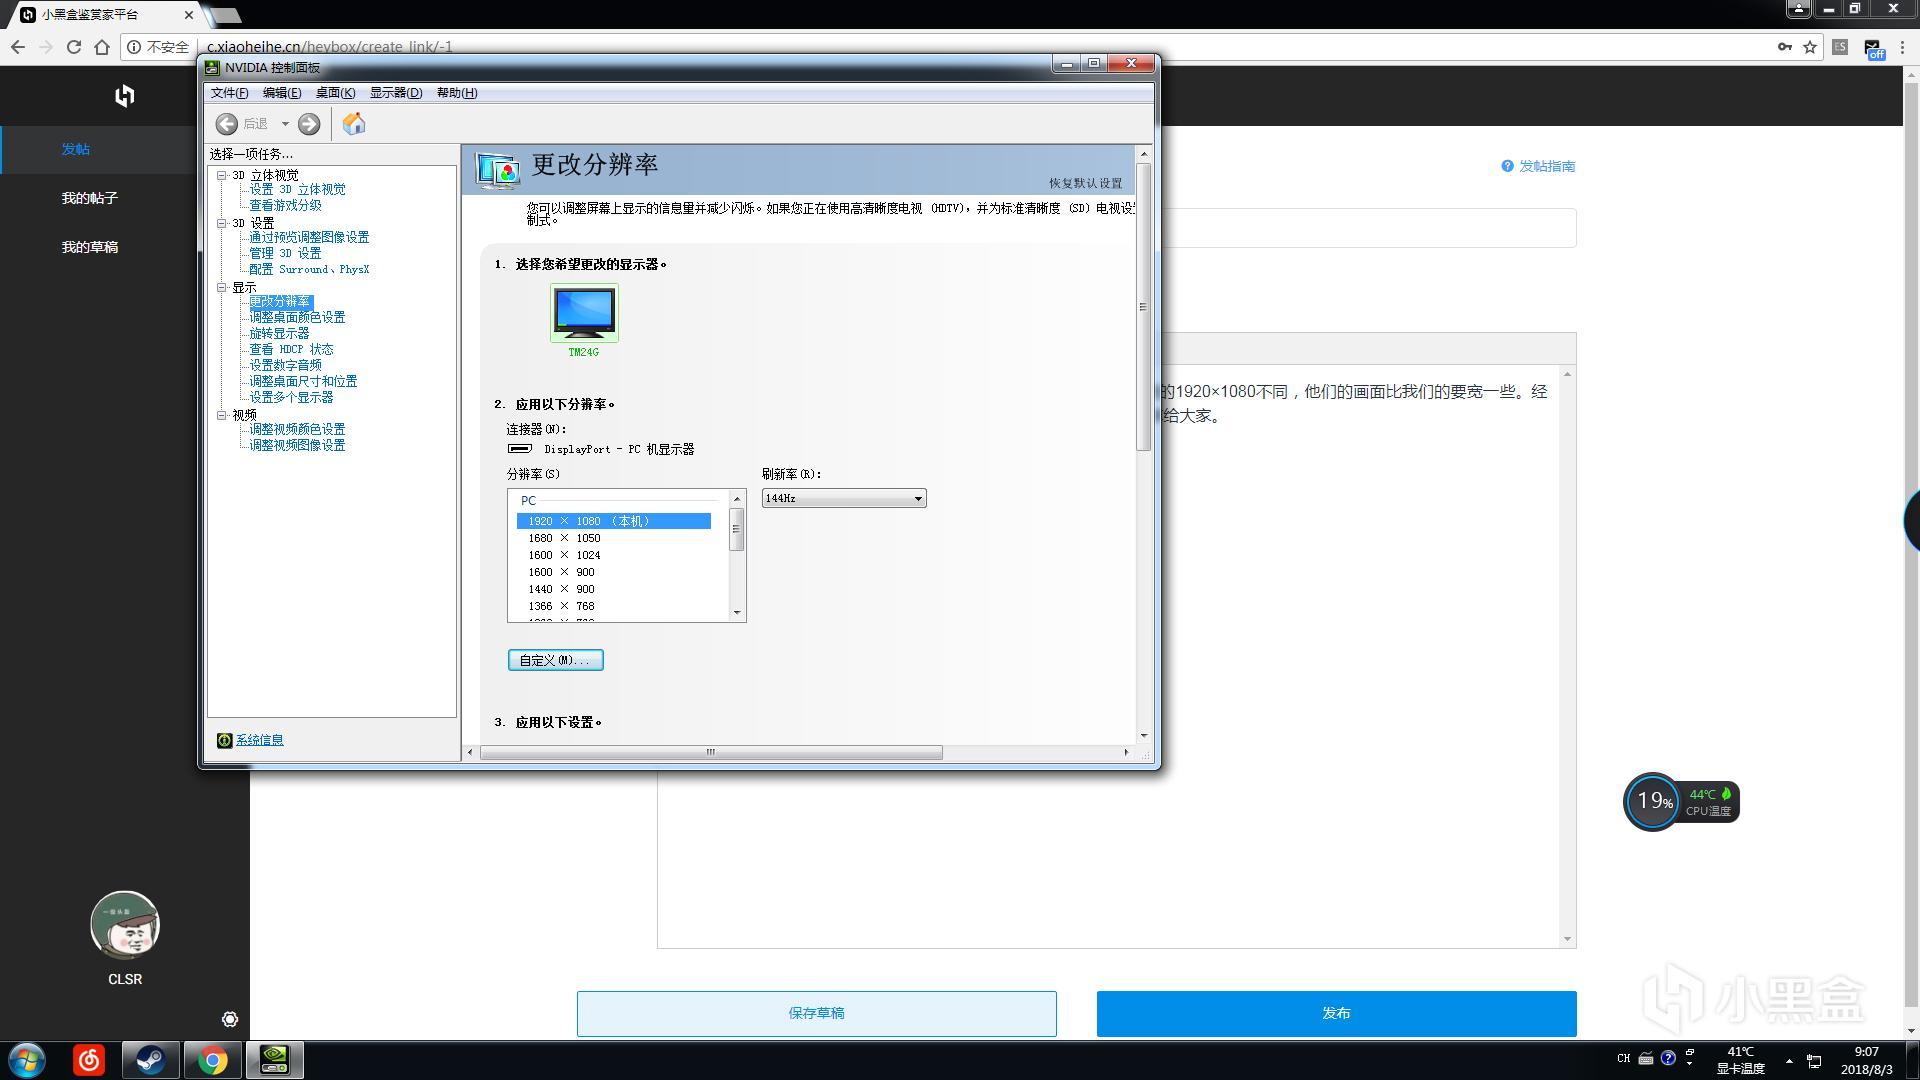Click the ES browser extension icon
Screen dimensions: 1920x1080
click(x=1840, y=47)
